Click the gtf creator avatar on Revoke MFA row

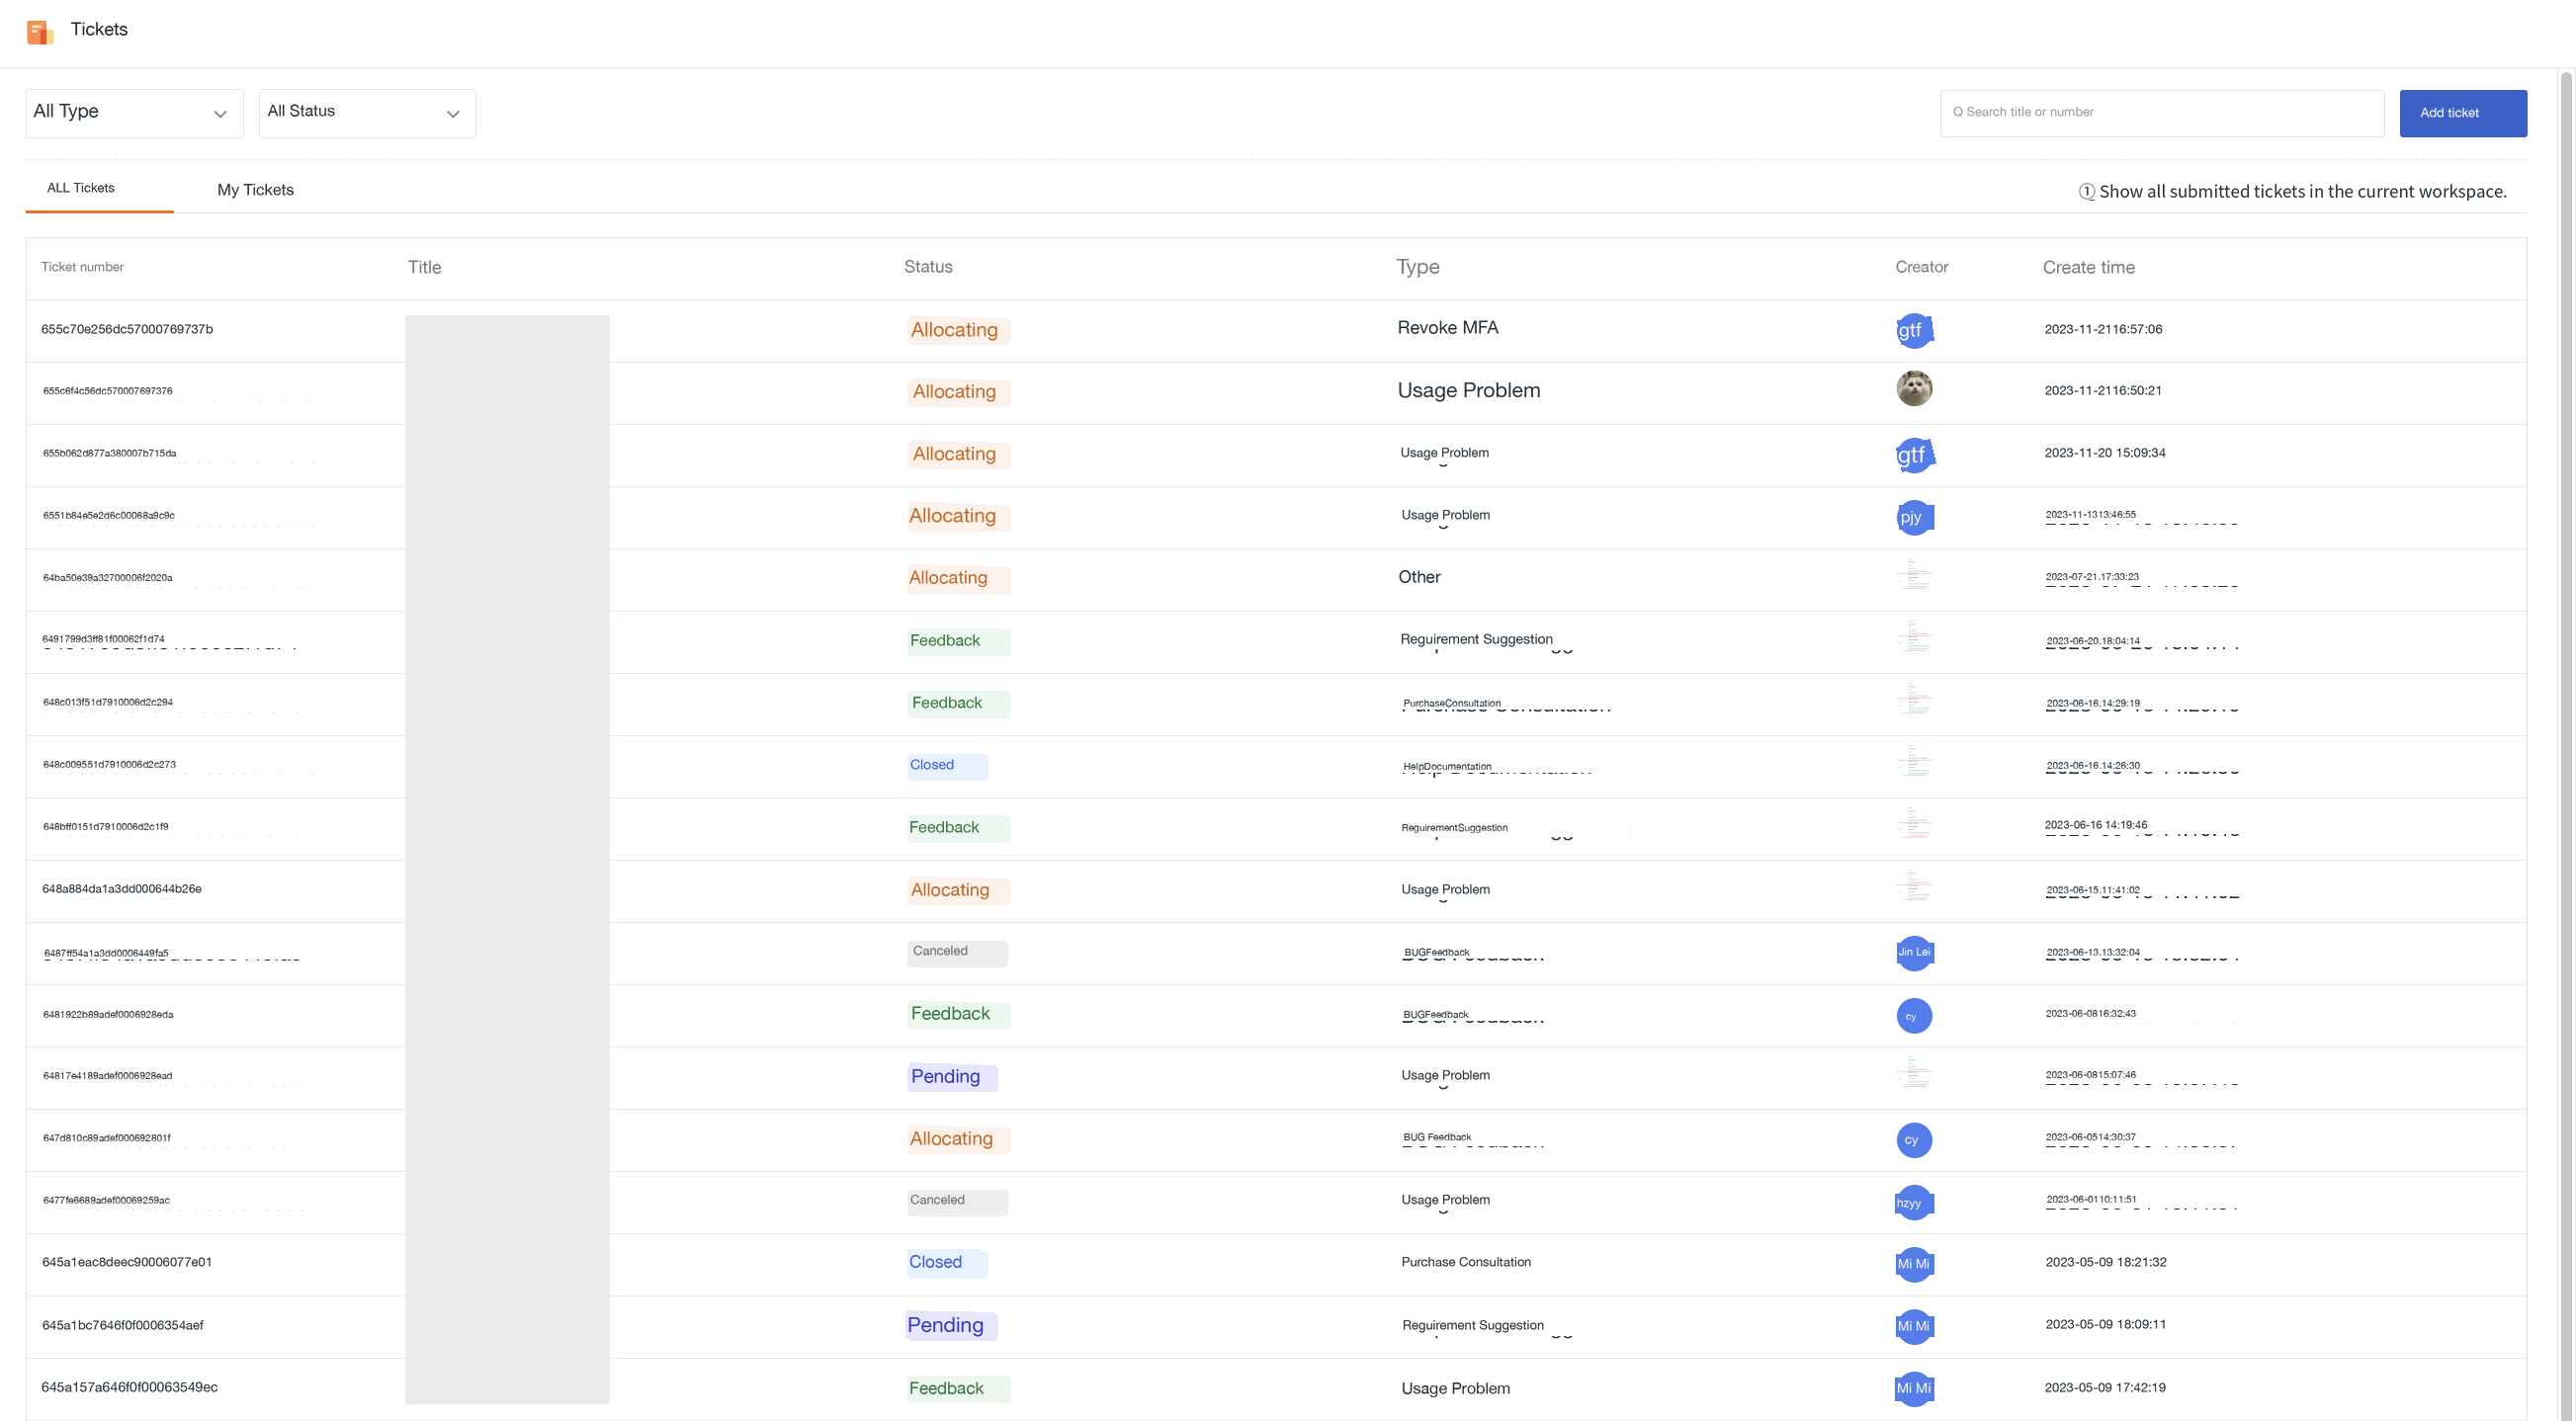(1913, 330)
